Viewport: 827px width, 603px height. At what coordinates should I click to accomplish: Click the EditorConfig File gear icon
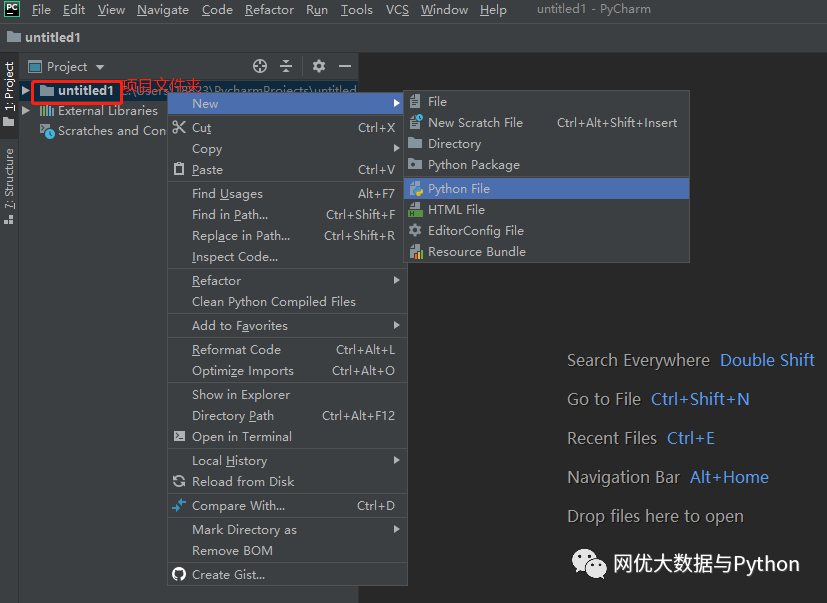pos(416,230)
